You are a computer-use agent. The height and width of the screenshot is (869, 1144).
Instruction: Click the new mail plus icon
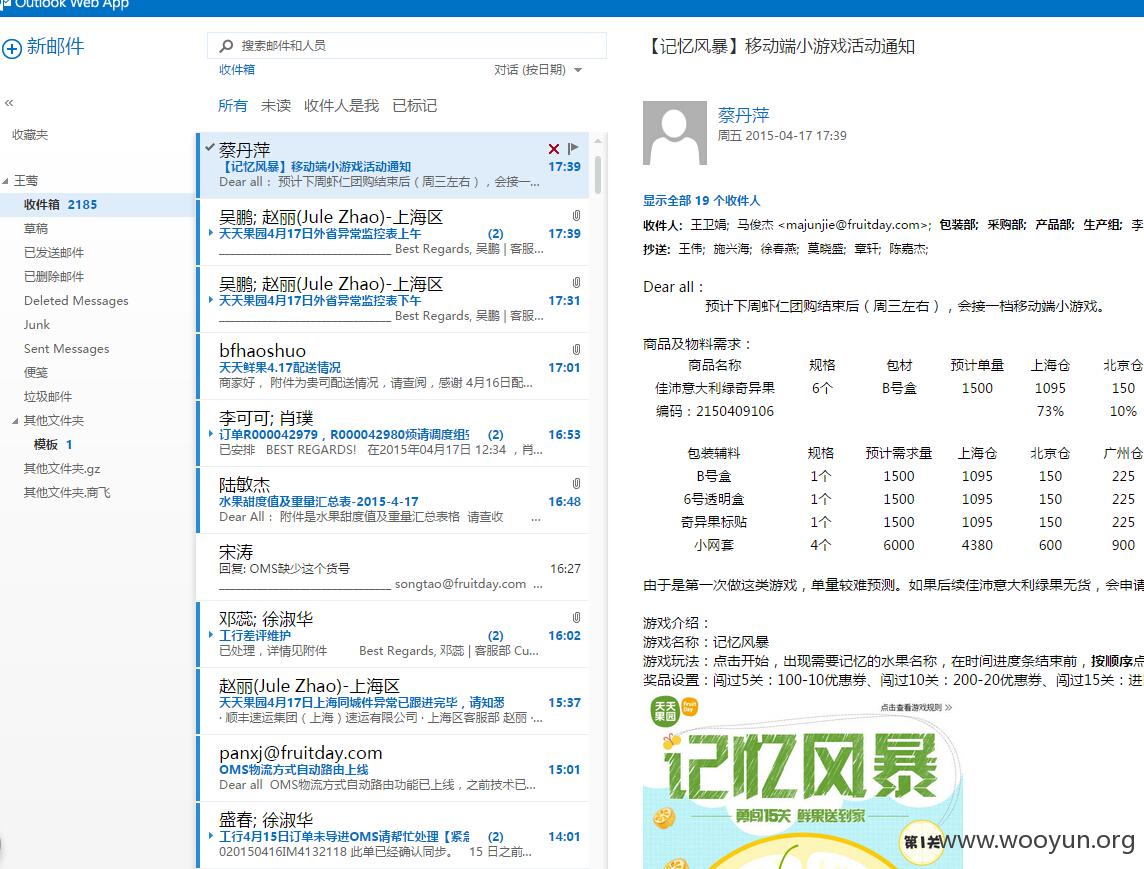(12, 48)
